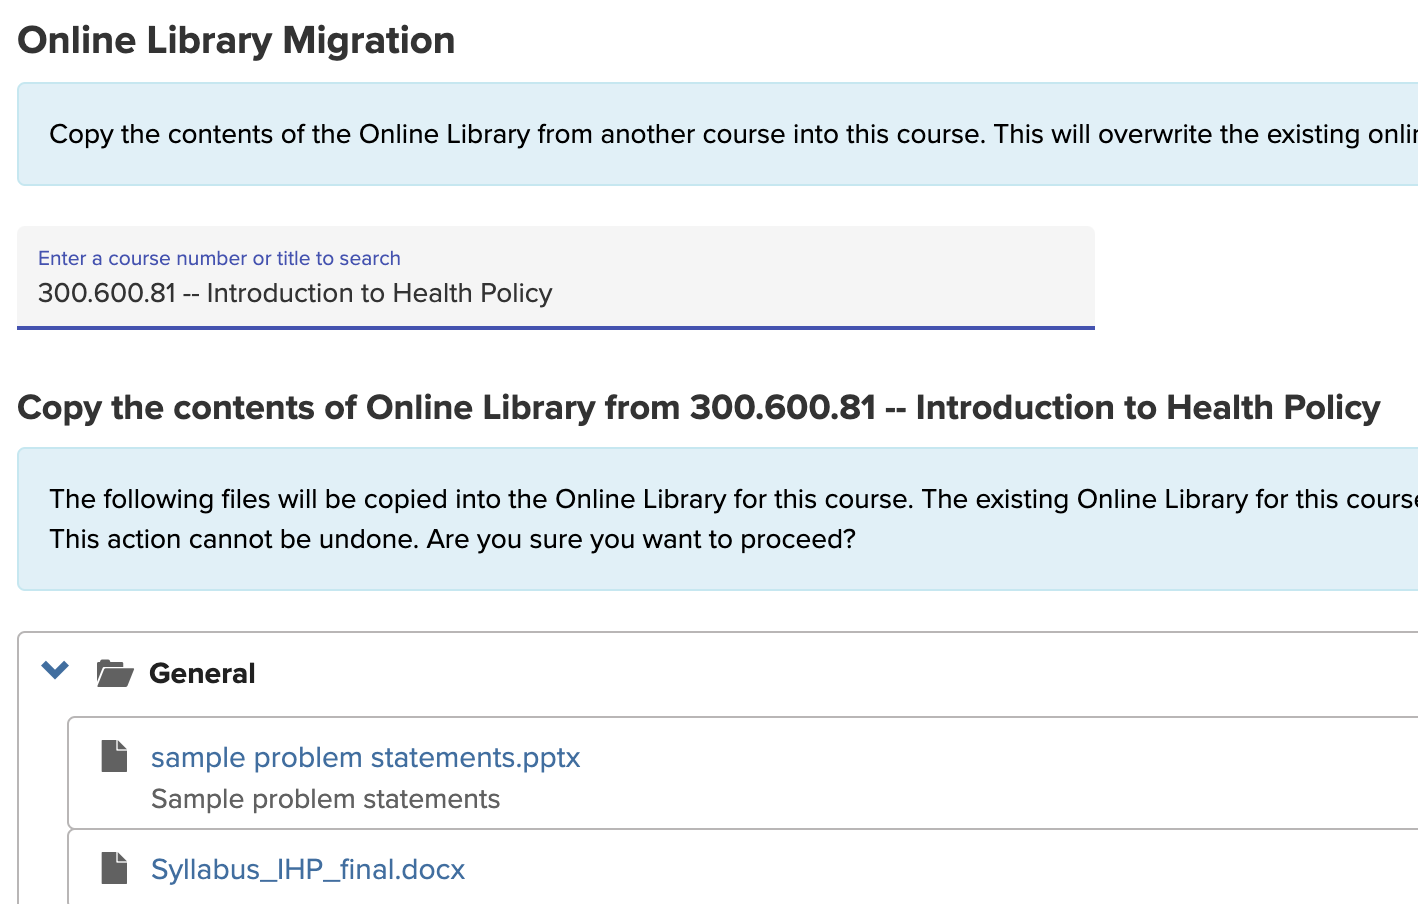Open sample problem statements.pptx link
This screenshot has width=1418, height=904.
(x=365, y=757)
